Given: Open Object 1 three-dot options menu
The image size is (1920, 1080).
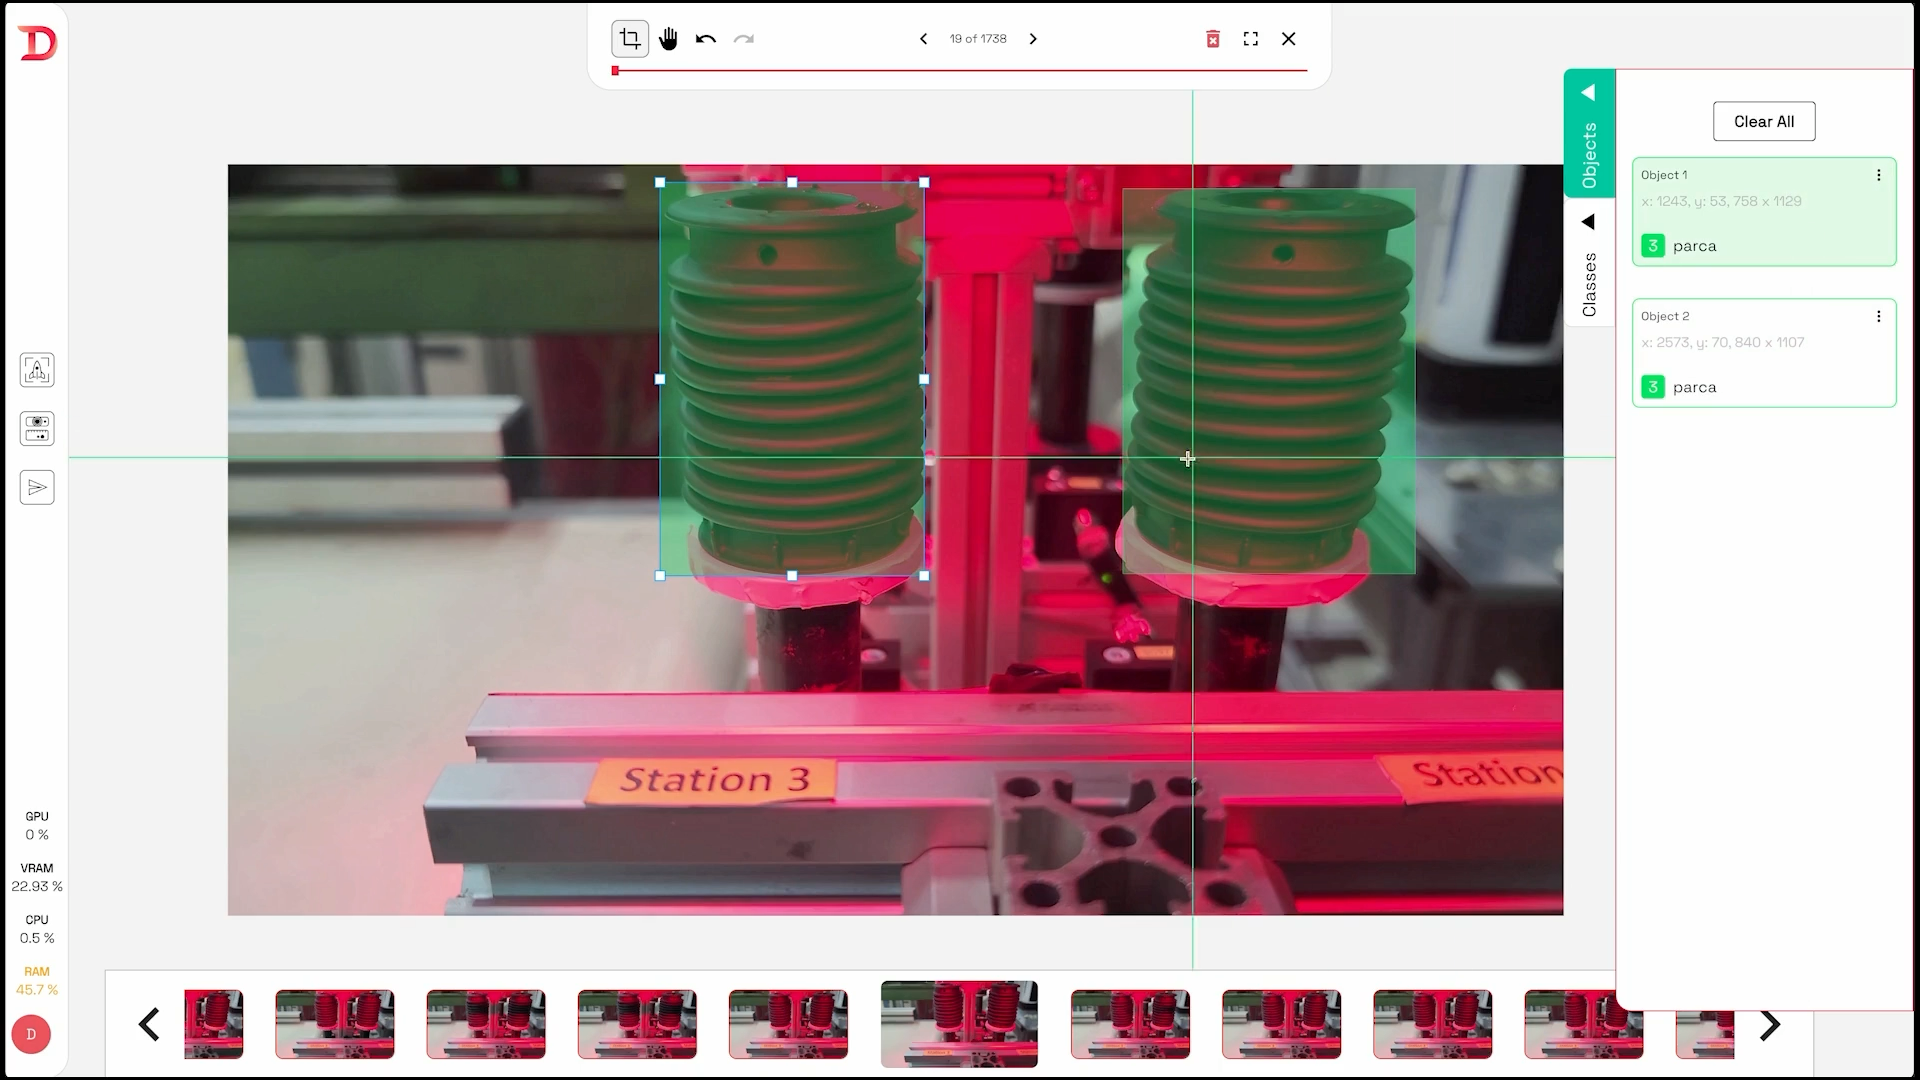Looking at the screenshot, I should 1878,175.
